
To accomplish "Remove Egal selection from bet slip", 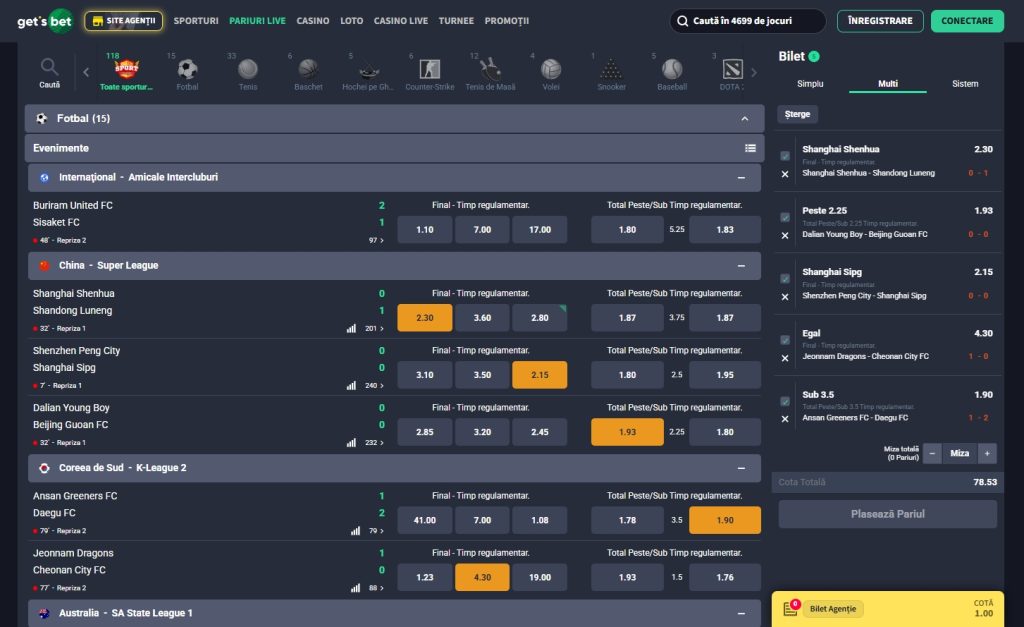I will (x=785, y=359).
